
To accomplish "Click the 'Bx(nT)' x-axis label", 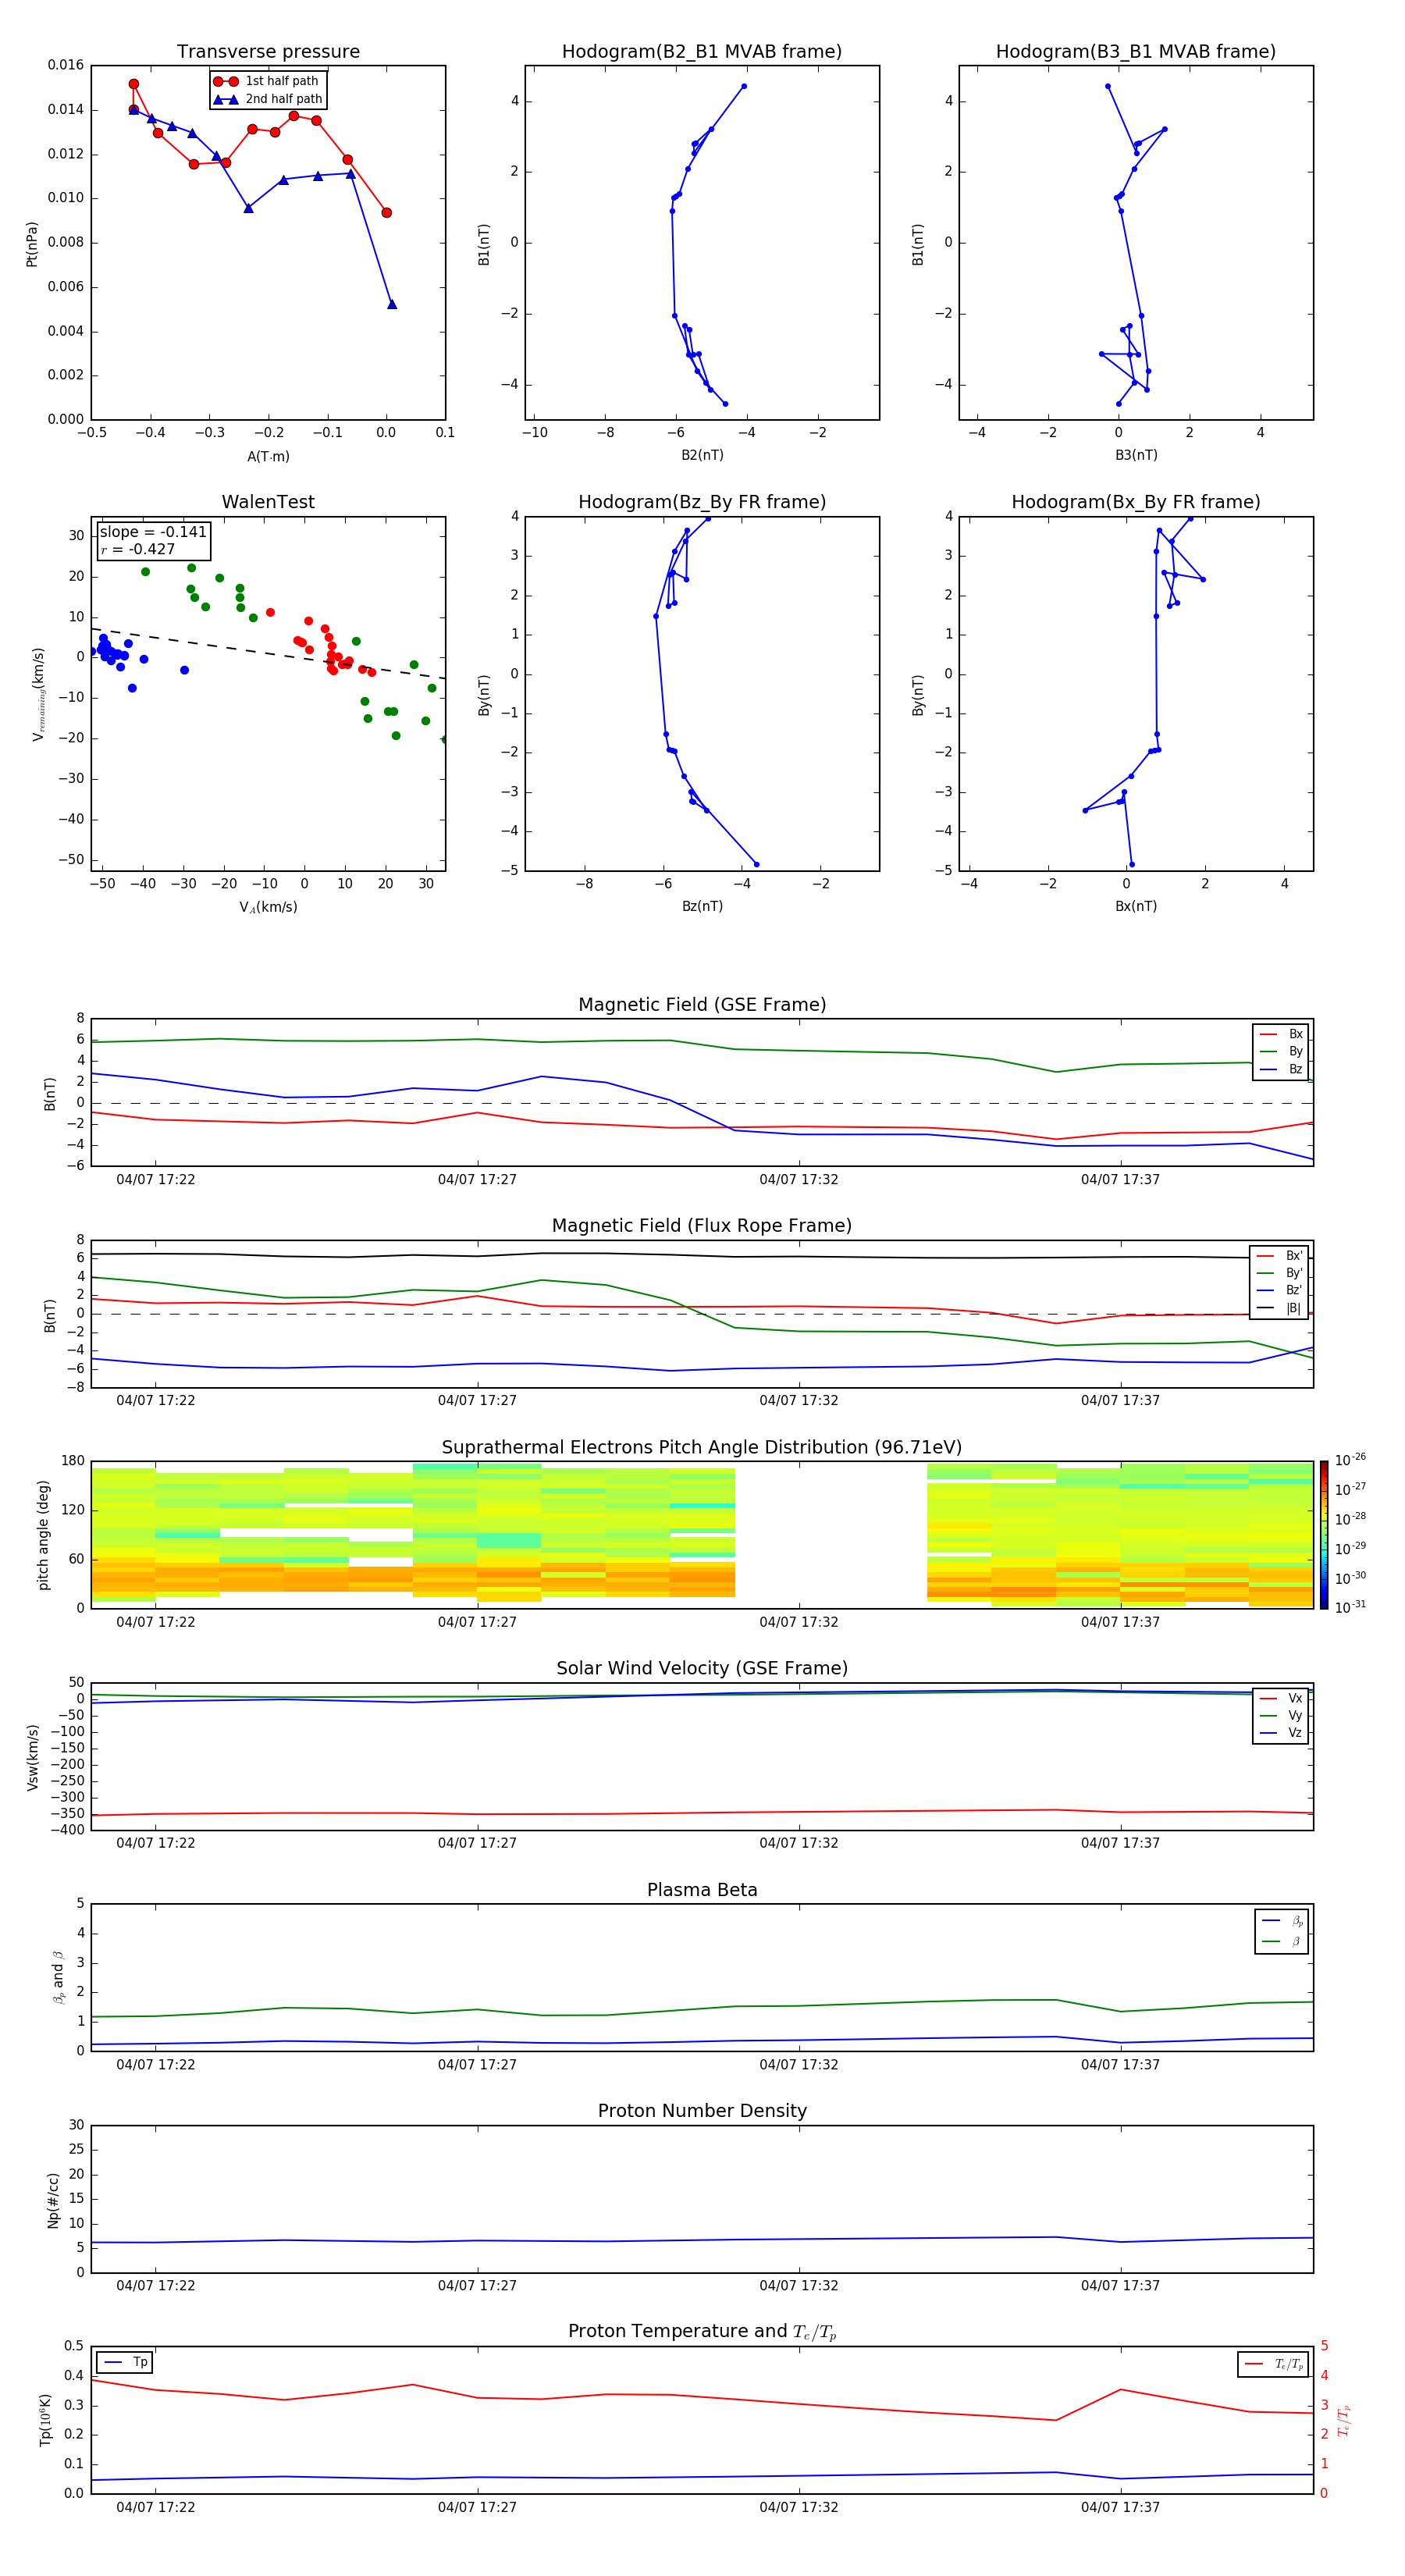I will [x=1136, y=906].
